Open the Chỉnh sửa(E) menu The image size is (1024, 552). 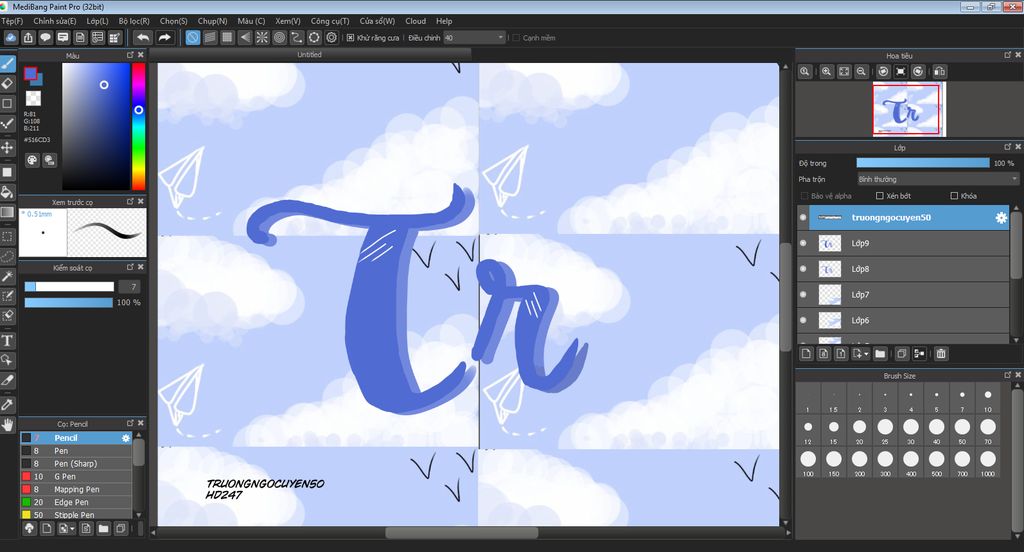(x=55, y=21)
